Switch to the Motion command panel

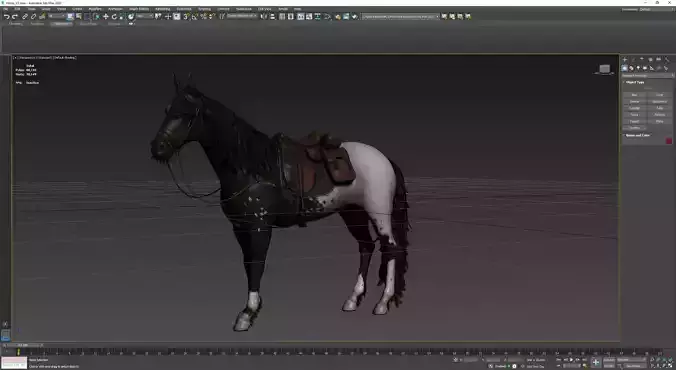[650, 59]
